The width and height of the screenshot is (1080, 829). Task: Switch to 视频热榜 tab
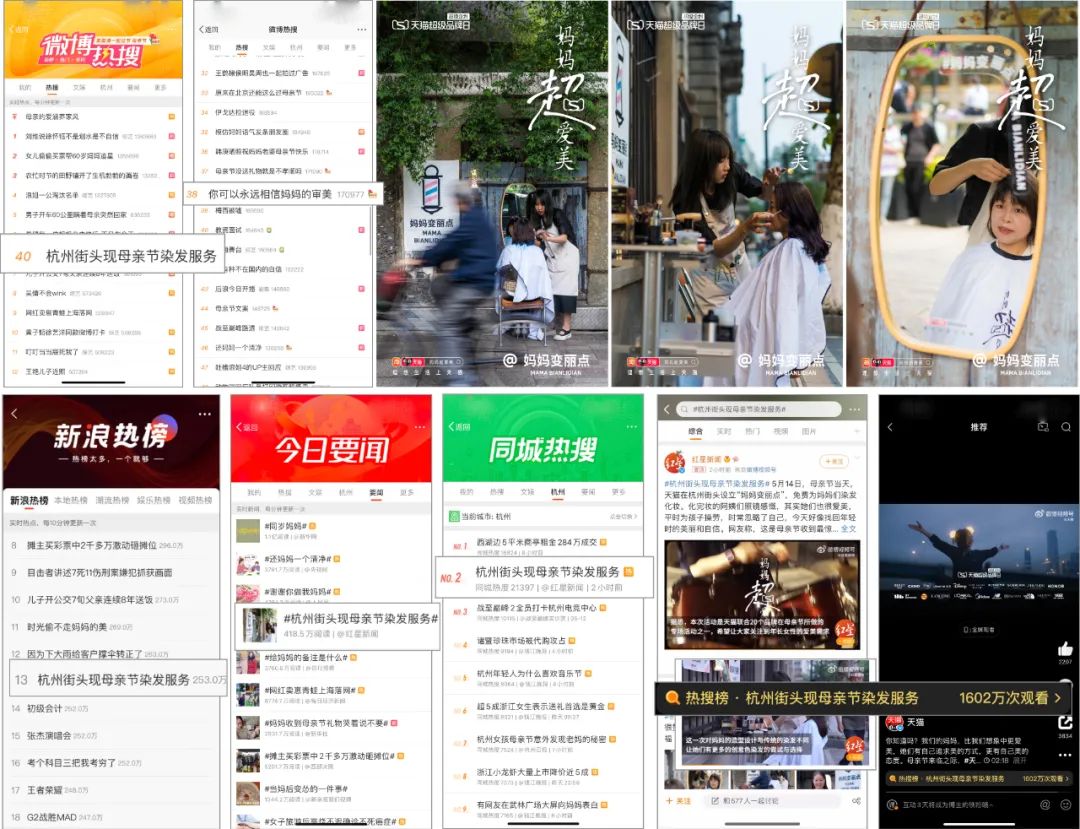195,500
